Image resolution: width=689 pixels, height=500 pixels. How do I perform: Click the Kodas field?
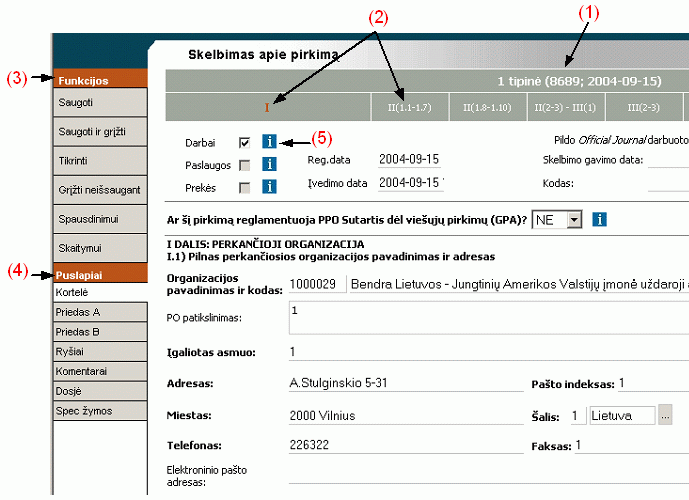pos(668,184)
